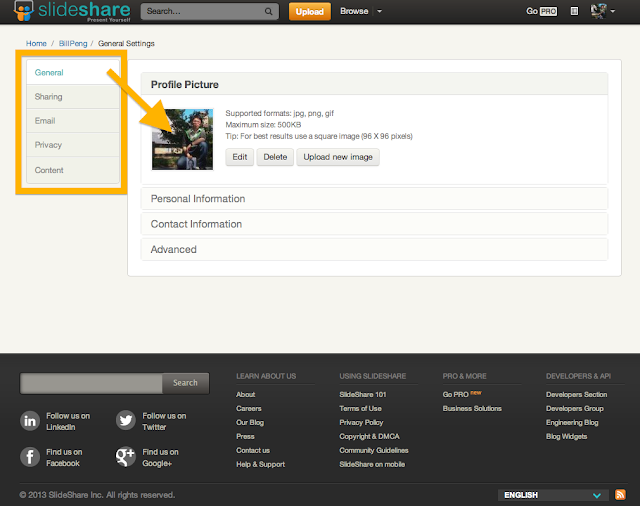Open SlideShare 101 link
Viewport: 640px width, 506px height.
click(363, 395)
